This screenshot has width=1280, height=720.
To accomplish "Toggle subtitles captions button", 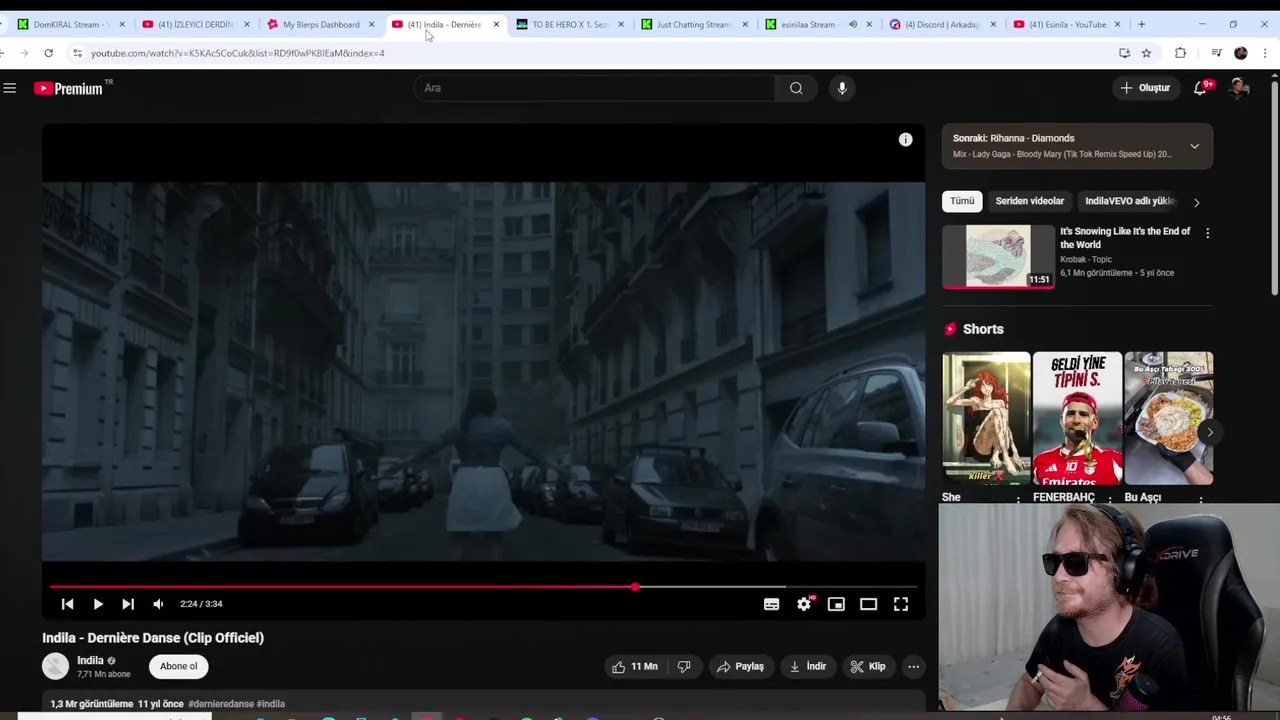I will [x=771, y=604].
